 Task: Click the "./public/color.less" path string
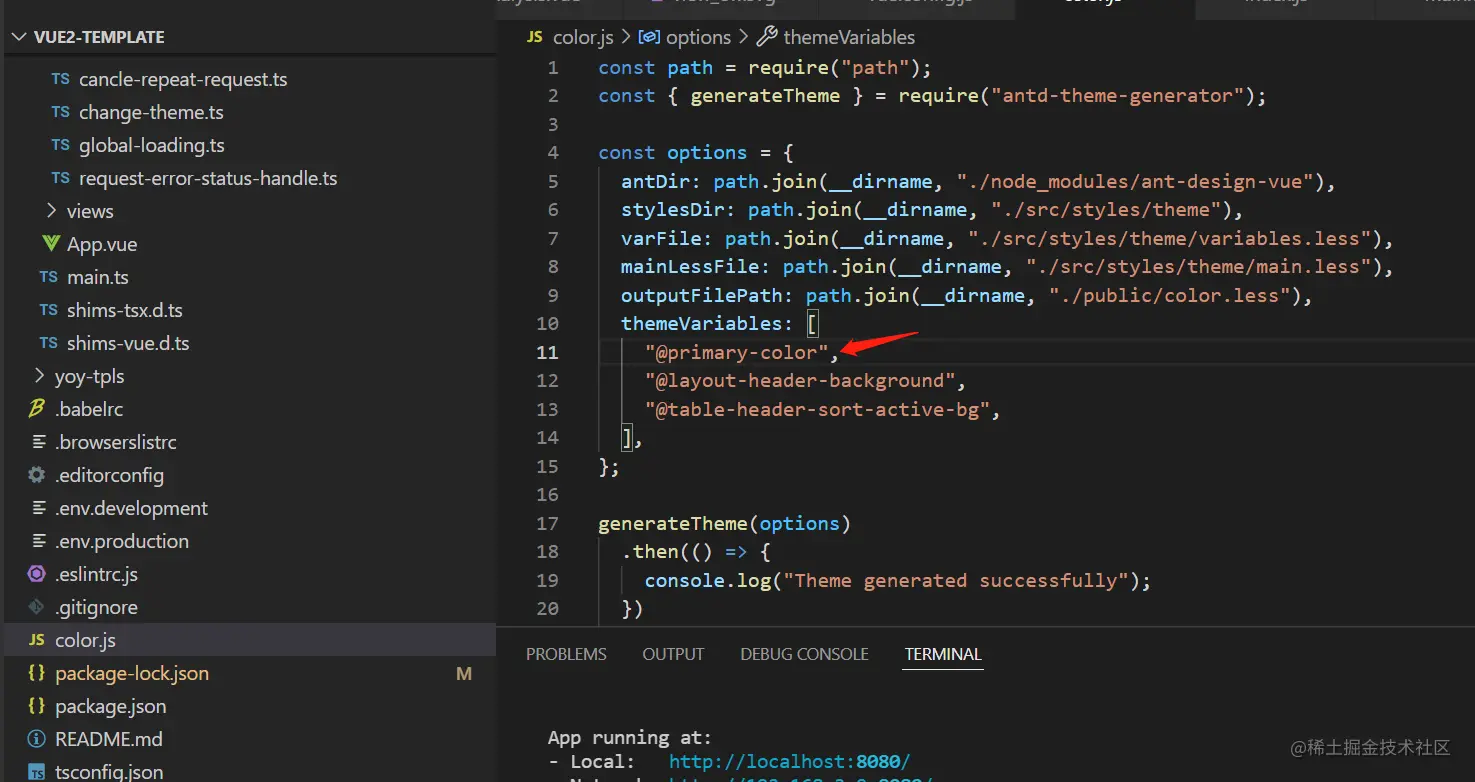(1170, 295)
